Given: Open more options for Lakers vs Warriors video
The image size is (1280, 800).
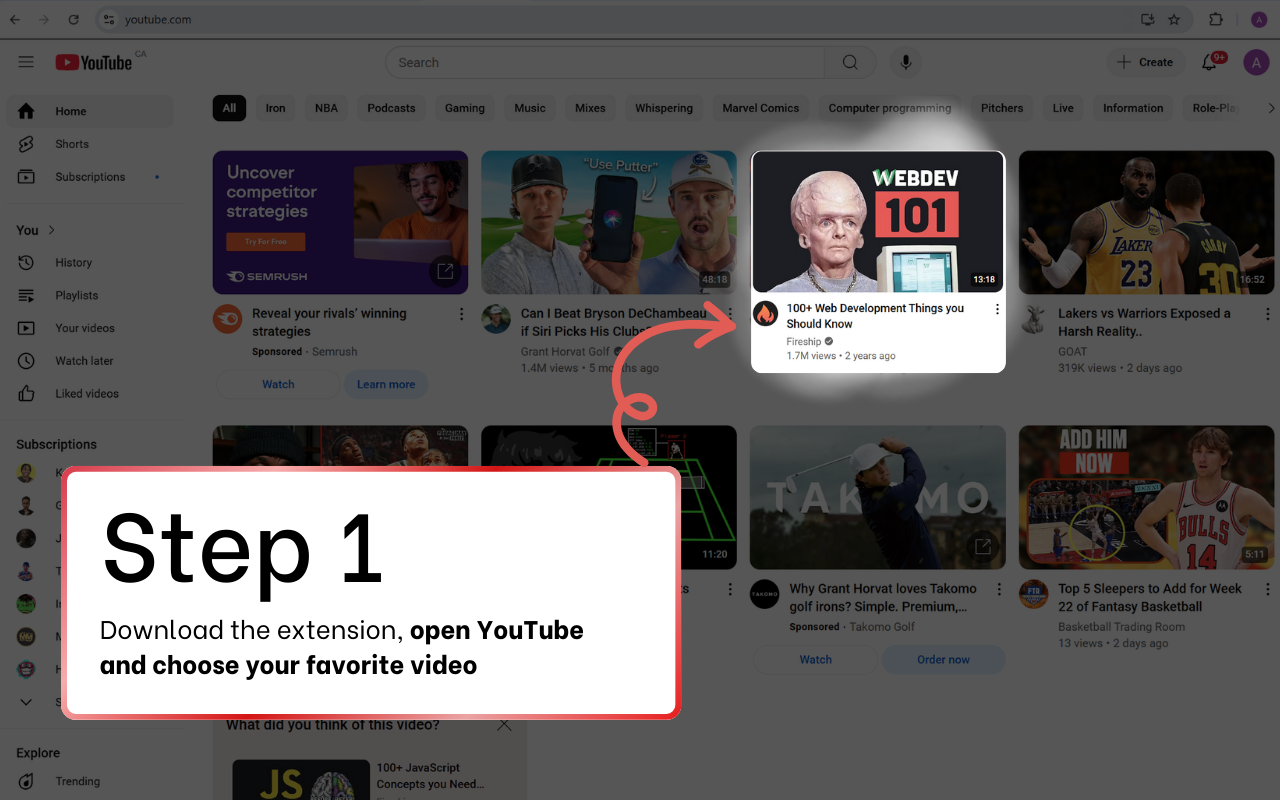Looking at the screenshot, I should click(1267, 314).
